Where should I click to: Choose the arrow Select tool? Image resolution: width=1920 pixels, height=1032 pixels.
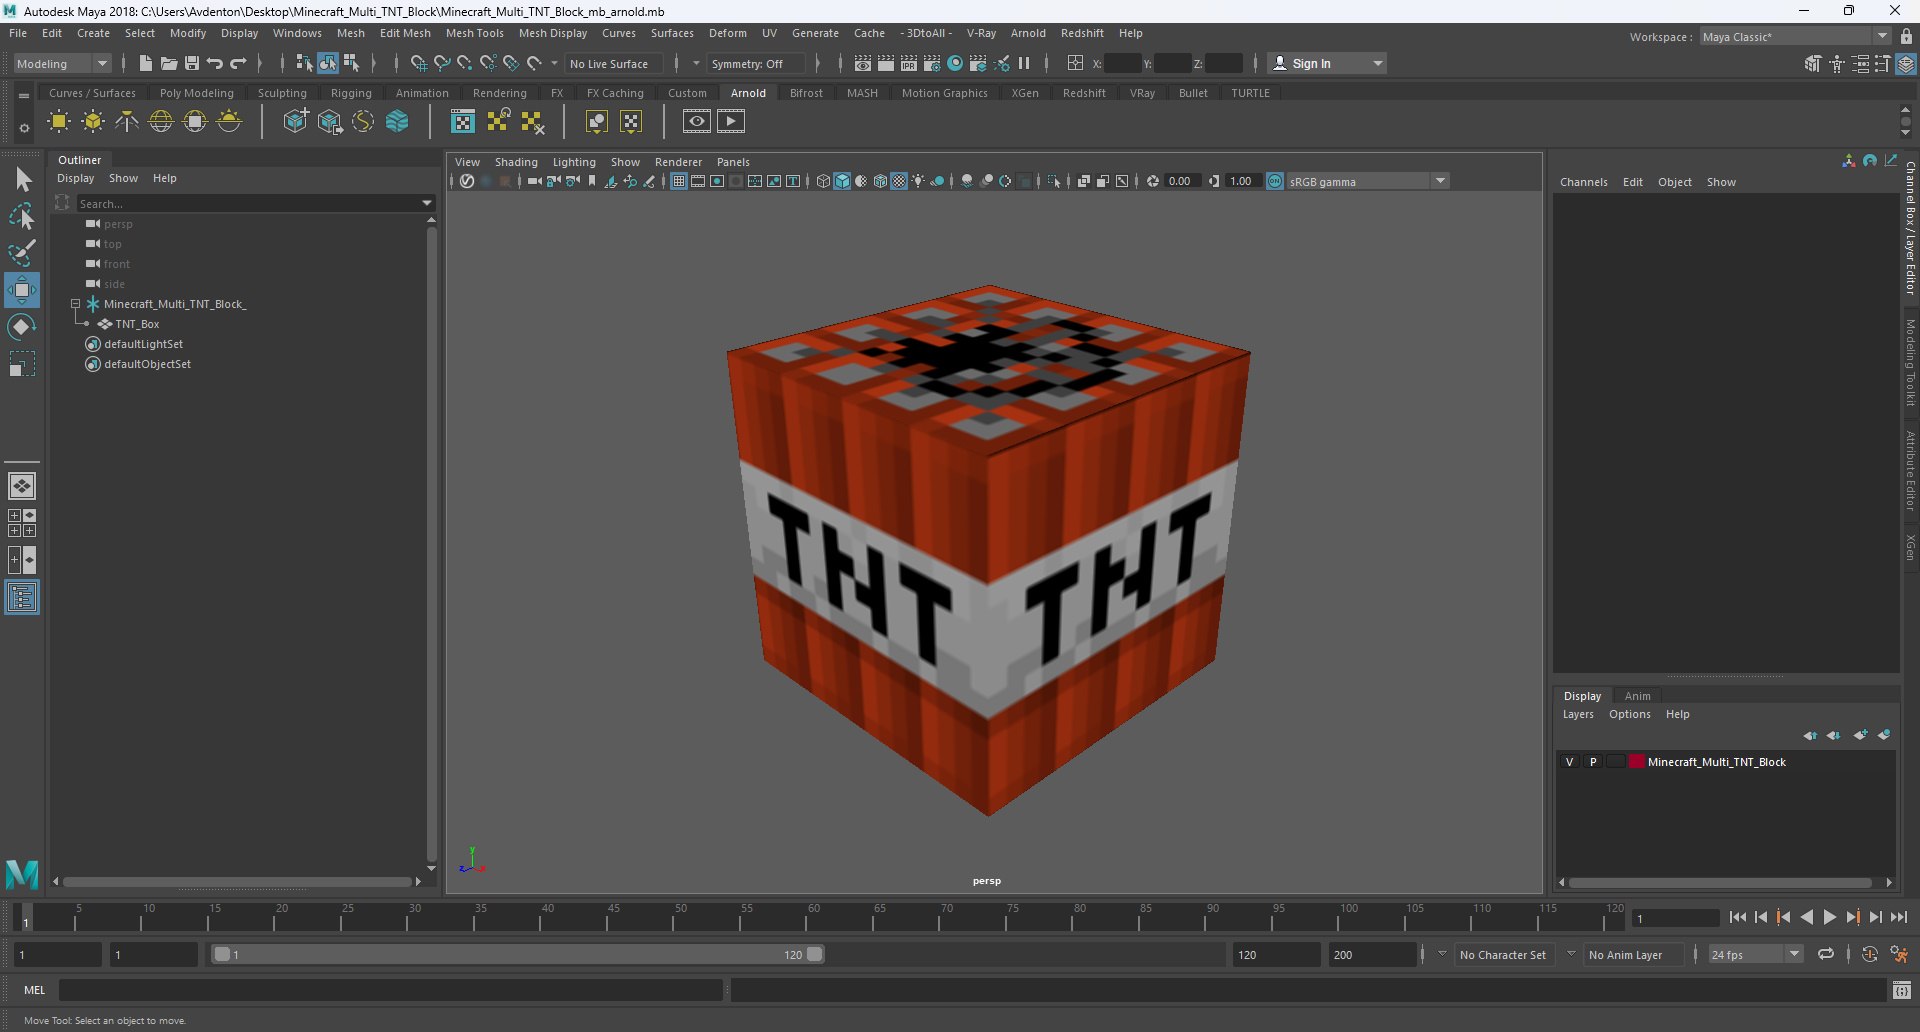22,180
